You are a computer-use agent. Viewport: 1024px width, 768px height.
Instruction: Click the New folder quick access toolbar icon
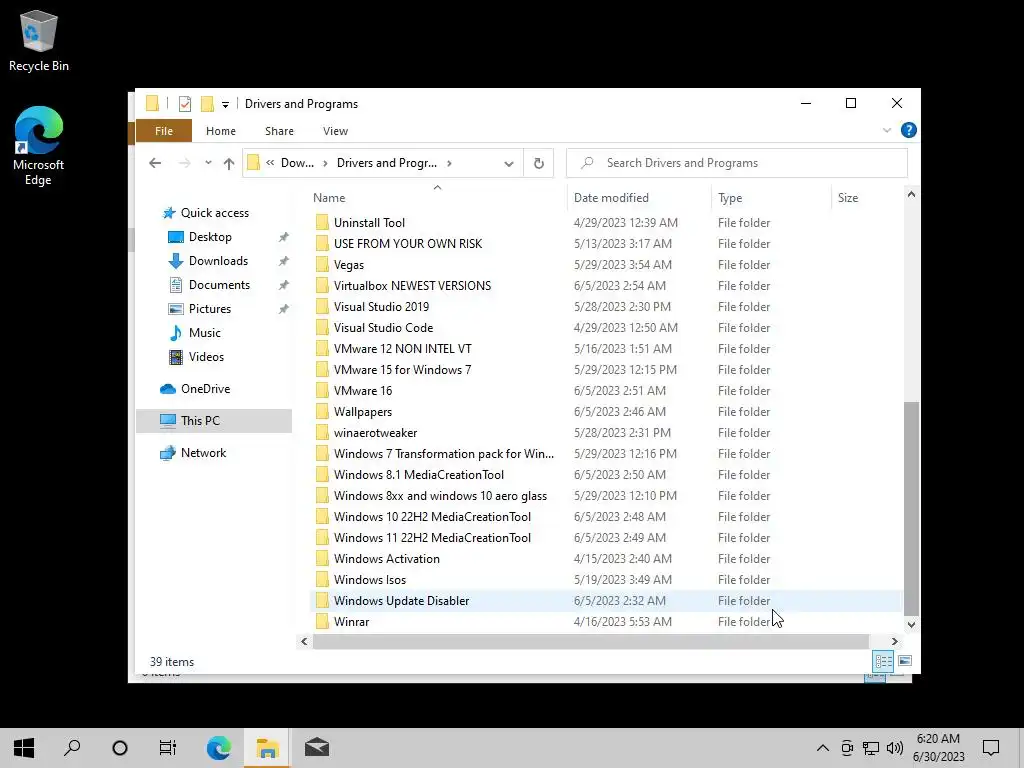(x=207, y=104)
